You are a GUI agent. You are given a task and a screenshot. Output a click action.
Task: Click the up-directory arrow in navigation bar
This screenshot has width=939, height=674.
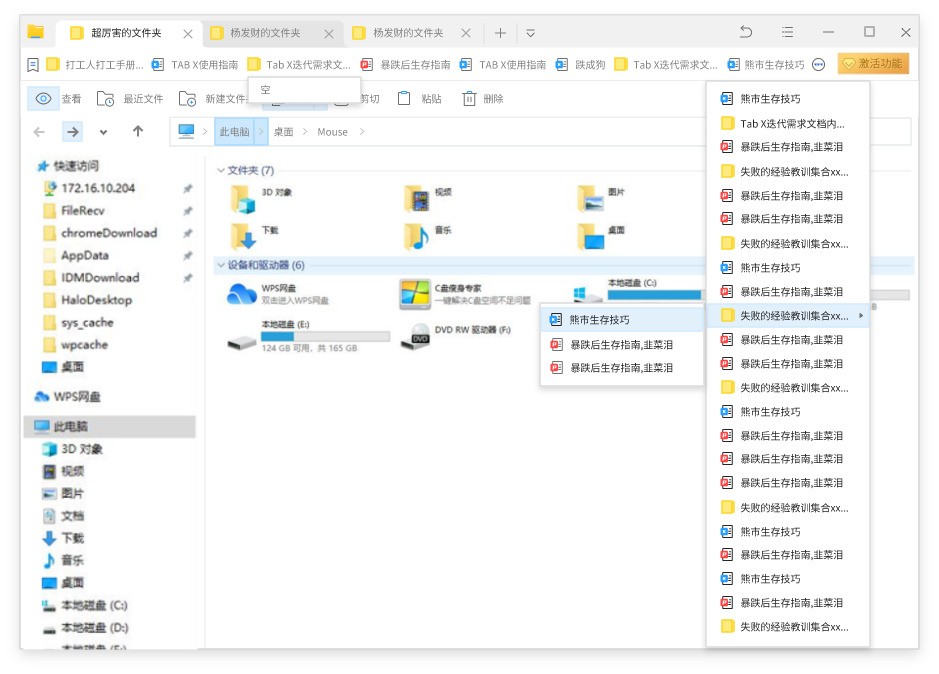point(138,132)
